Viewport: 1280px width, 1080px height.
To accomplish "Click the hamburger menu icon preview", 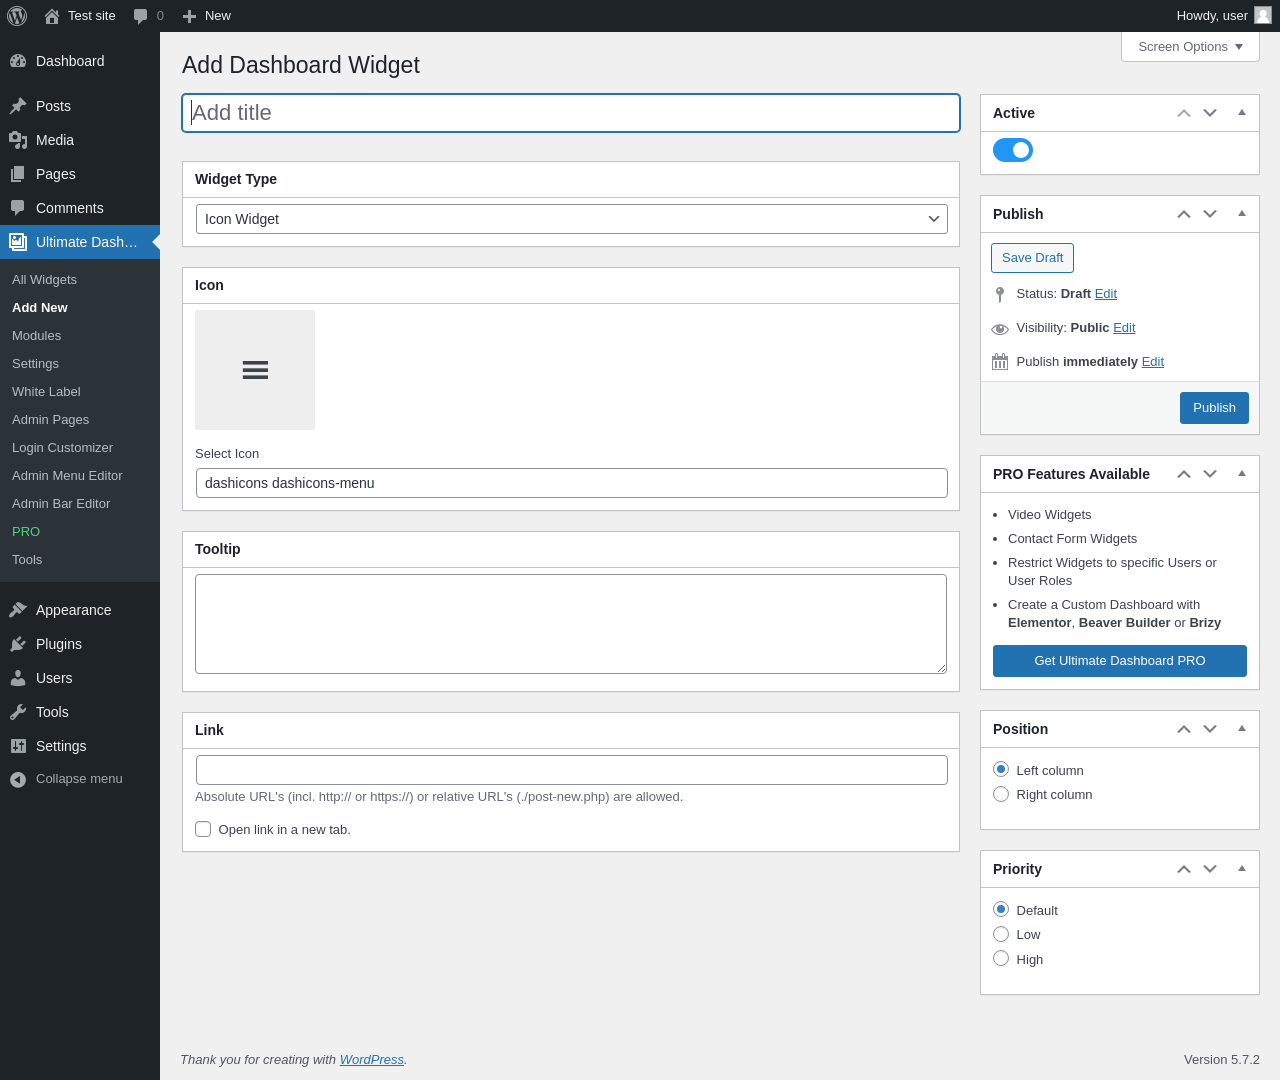I will (x=255, y=370).
